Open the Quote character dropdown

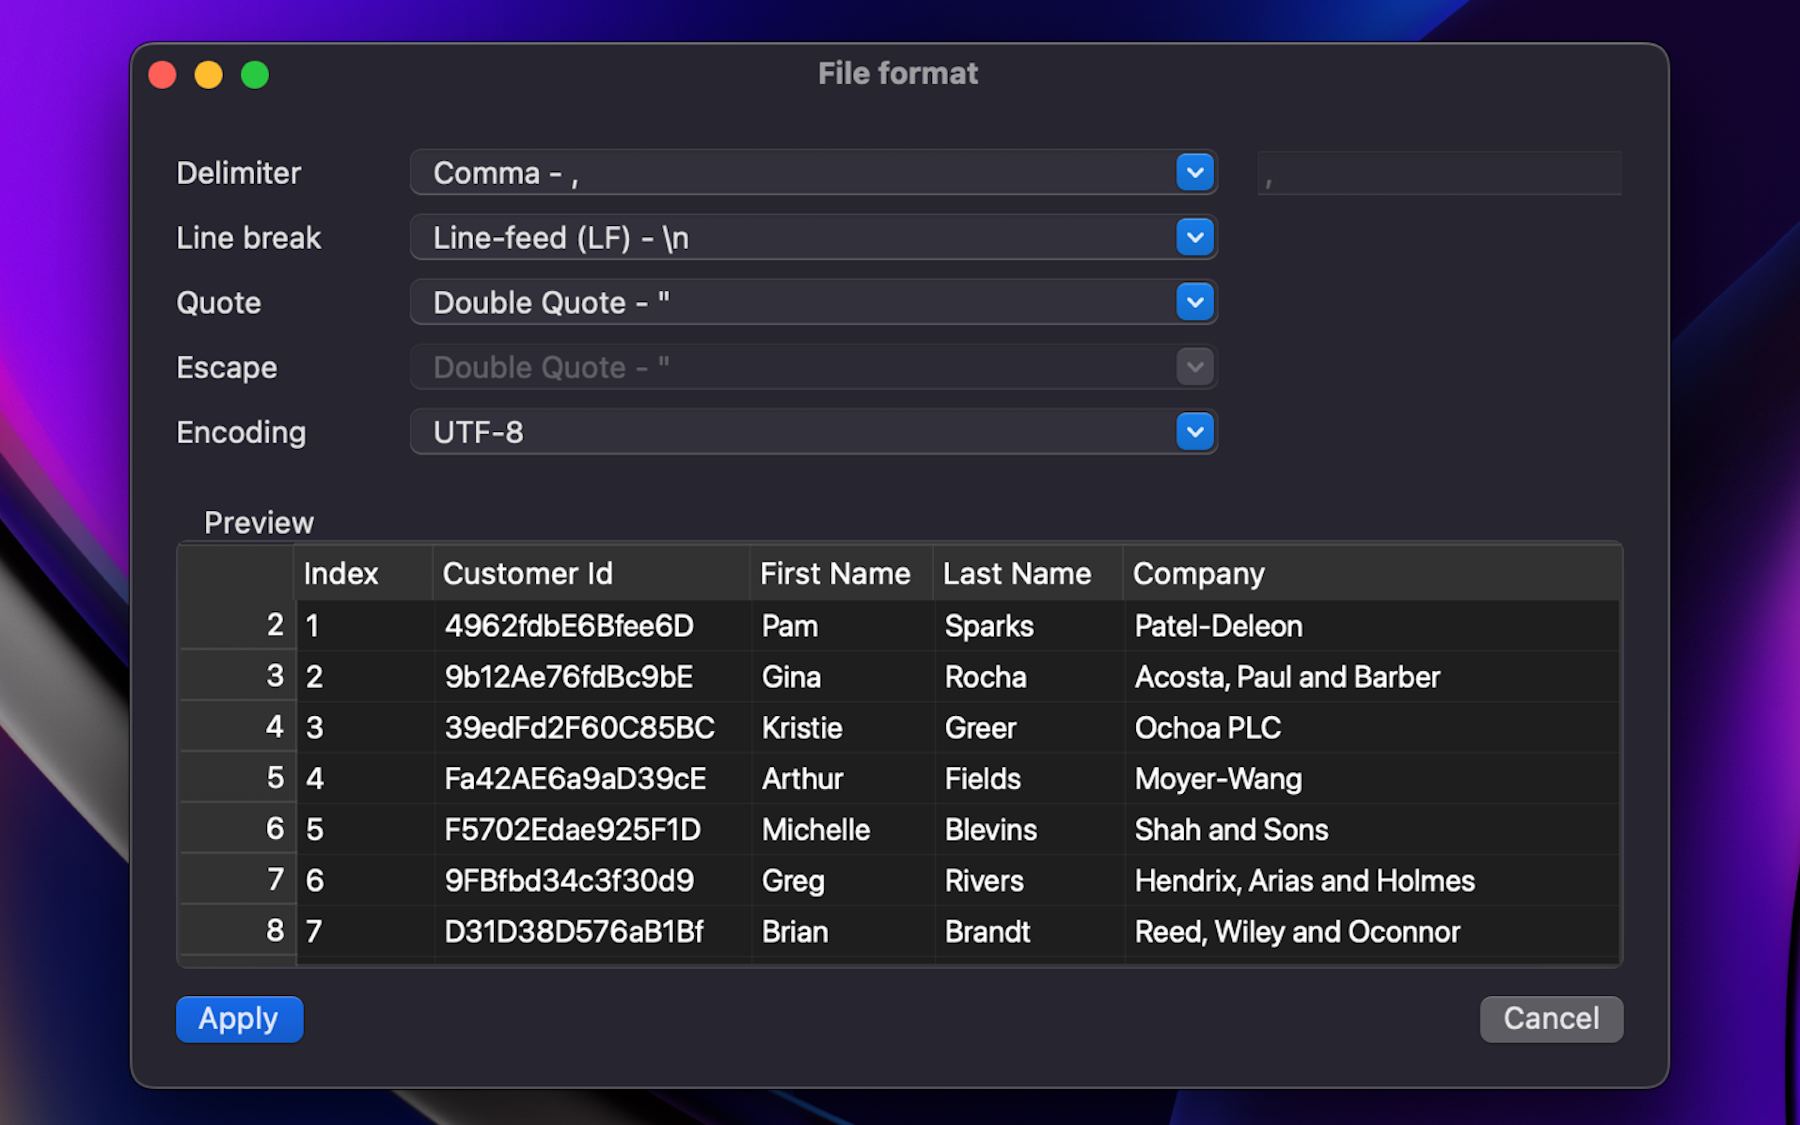[x=812, y=302]
